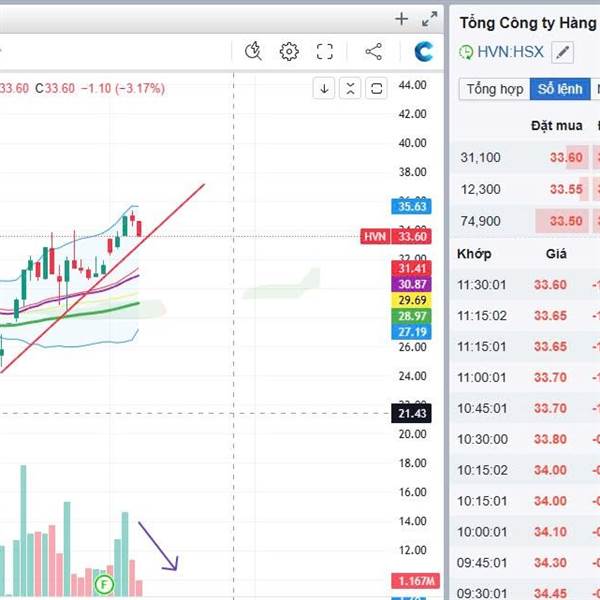Toggle fullscreen mode bracket icon
This screenshot has height=600, width=600.
[324, 51]
